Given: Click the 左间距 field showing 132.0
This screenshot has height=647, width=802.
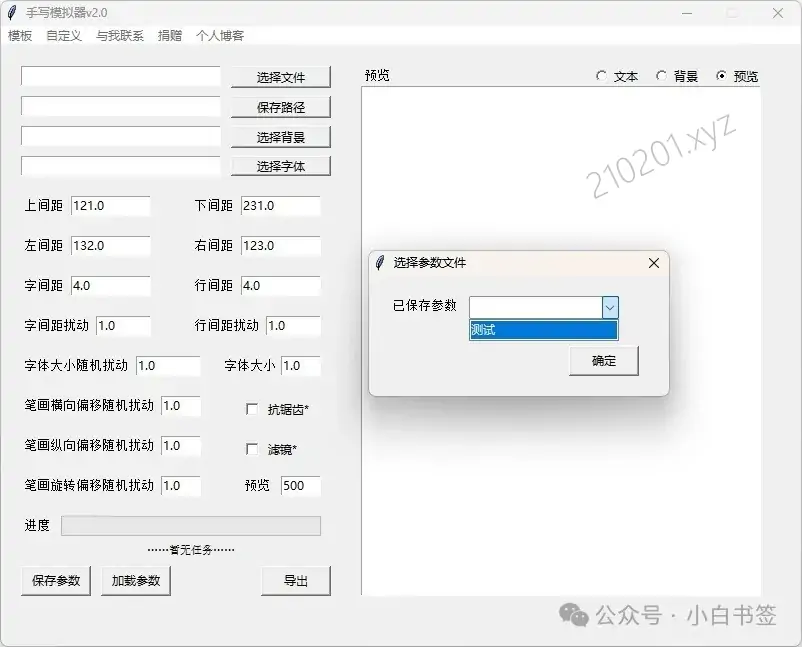Looking at the screenshot, I should pos(110,246).
